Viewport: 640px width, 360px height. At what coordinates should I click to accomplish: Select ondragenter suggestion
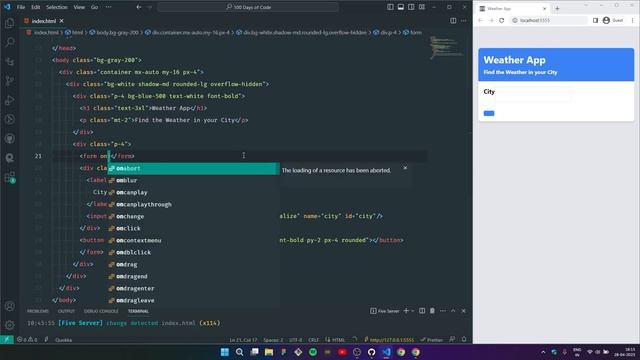point(193,288)
